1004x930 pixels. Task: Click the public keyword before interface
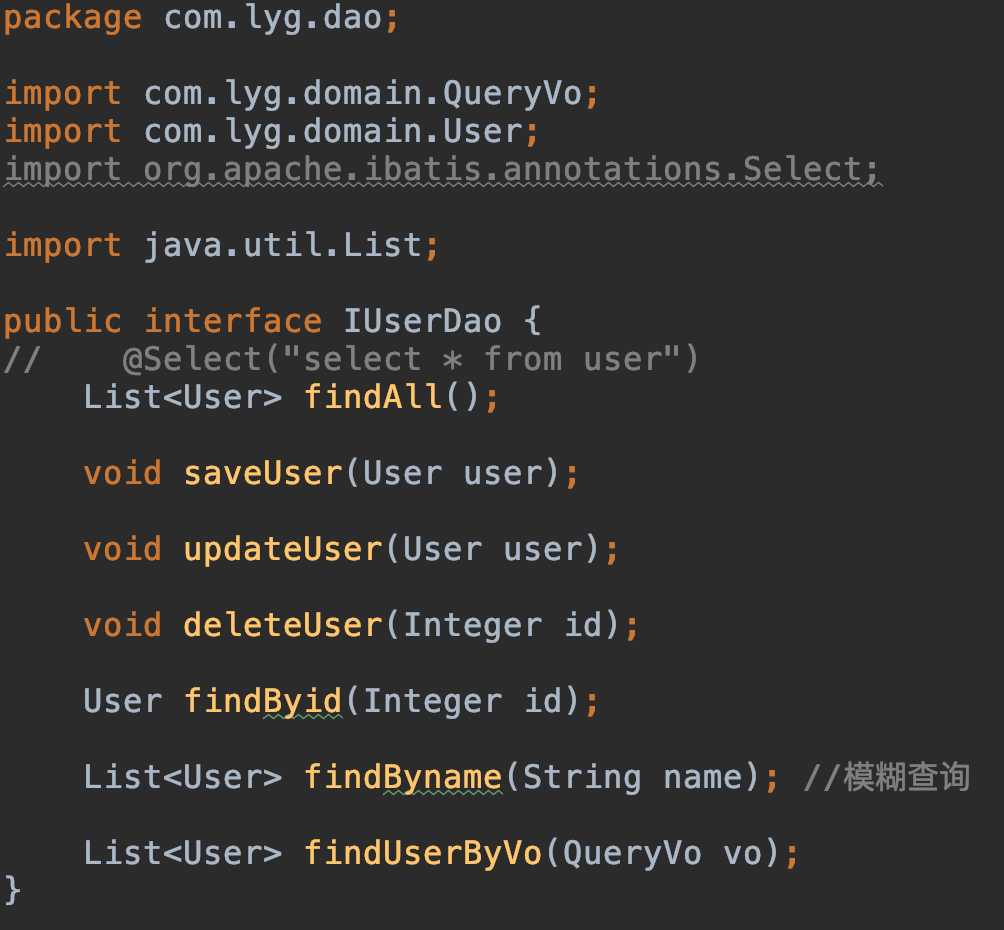click(x=62, y=321)
